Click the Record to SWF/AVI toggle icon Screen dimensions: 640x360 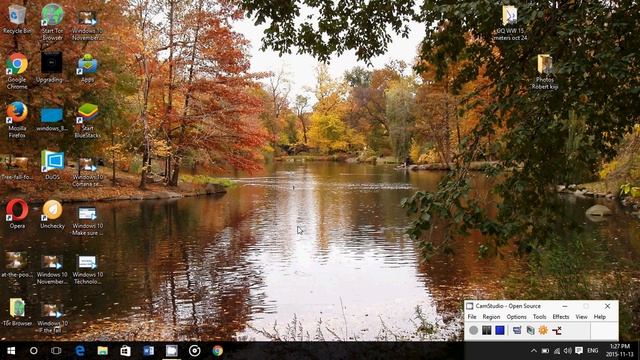pos(530,330)
